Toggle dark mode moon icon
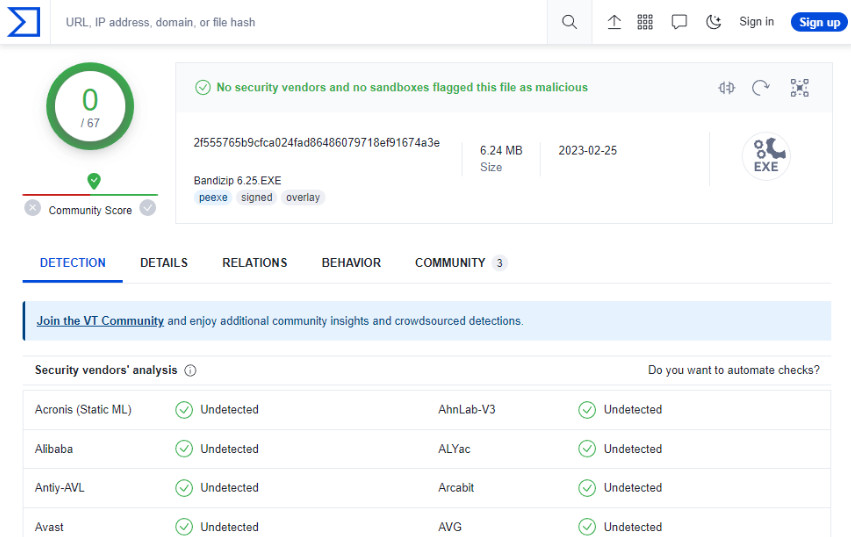The image size is (851, 537). pyautogui.click(x=713, y=22)
